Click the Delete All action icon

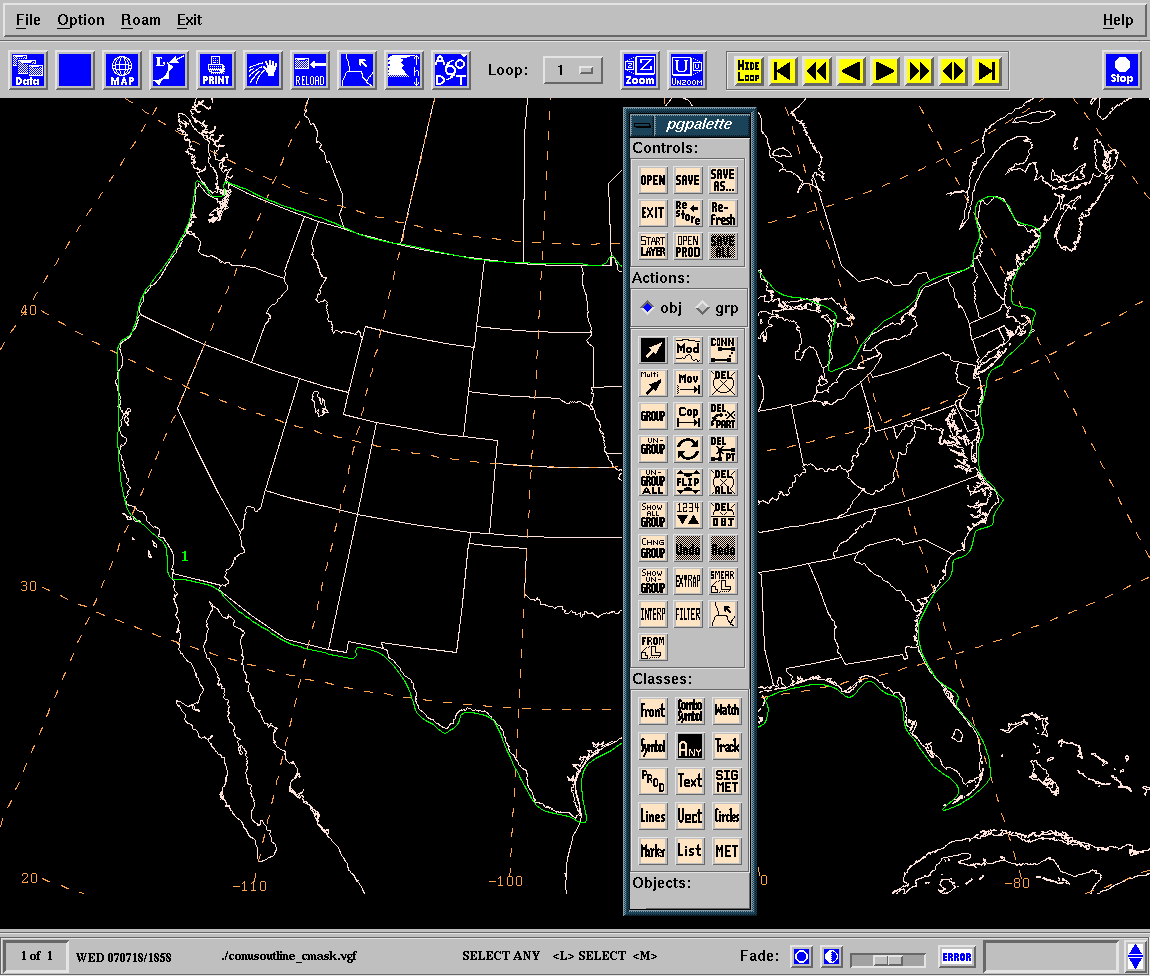[723, 482]
